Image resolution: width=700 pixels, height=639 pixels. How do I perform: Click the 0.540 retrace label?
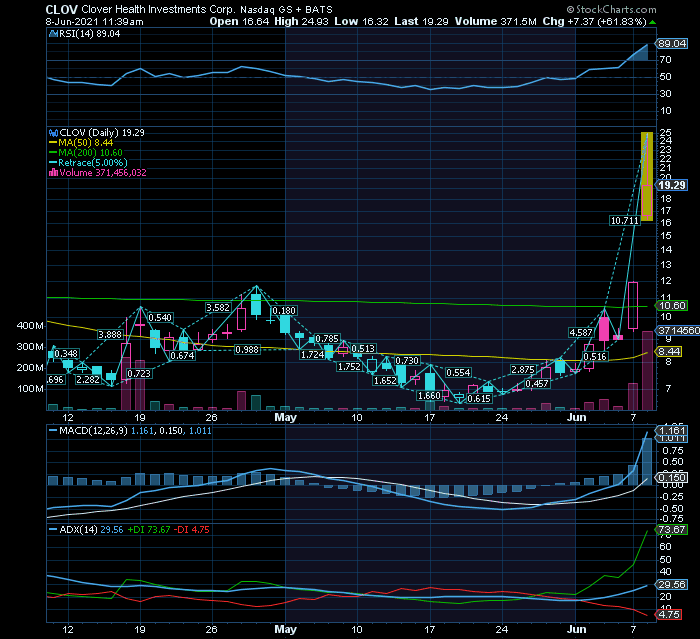pos(159,317)
